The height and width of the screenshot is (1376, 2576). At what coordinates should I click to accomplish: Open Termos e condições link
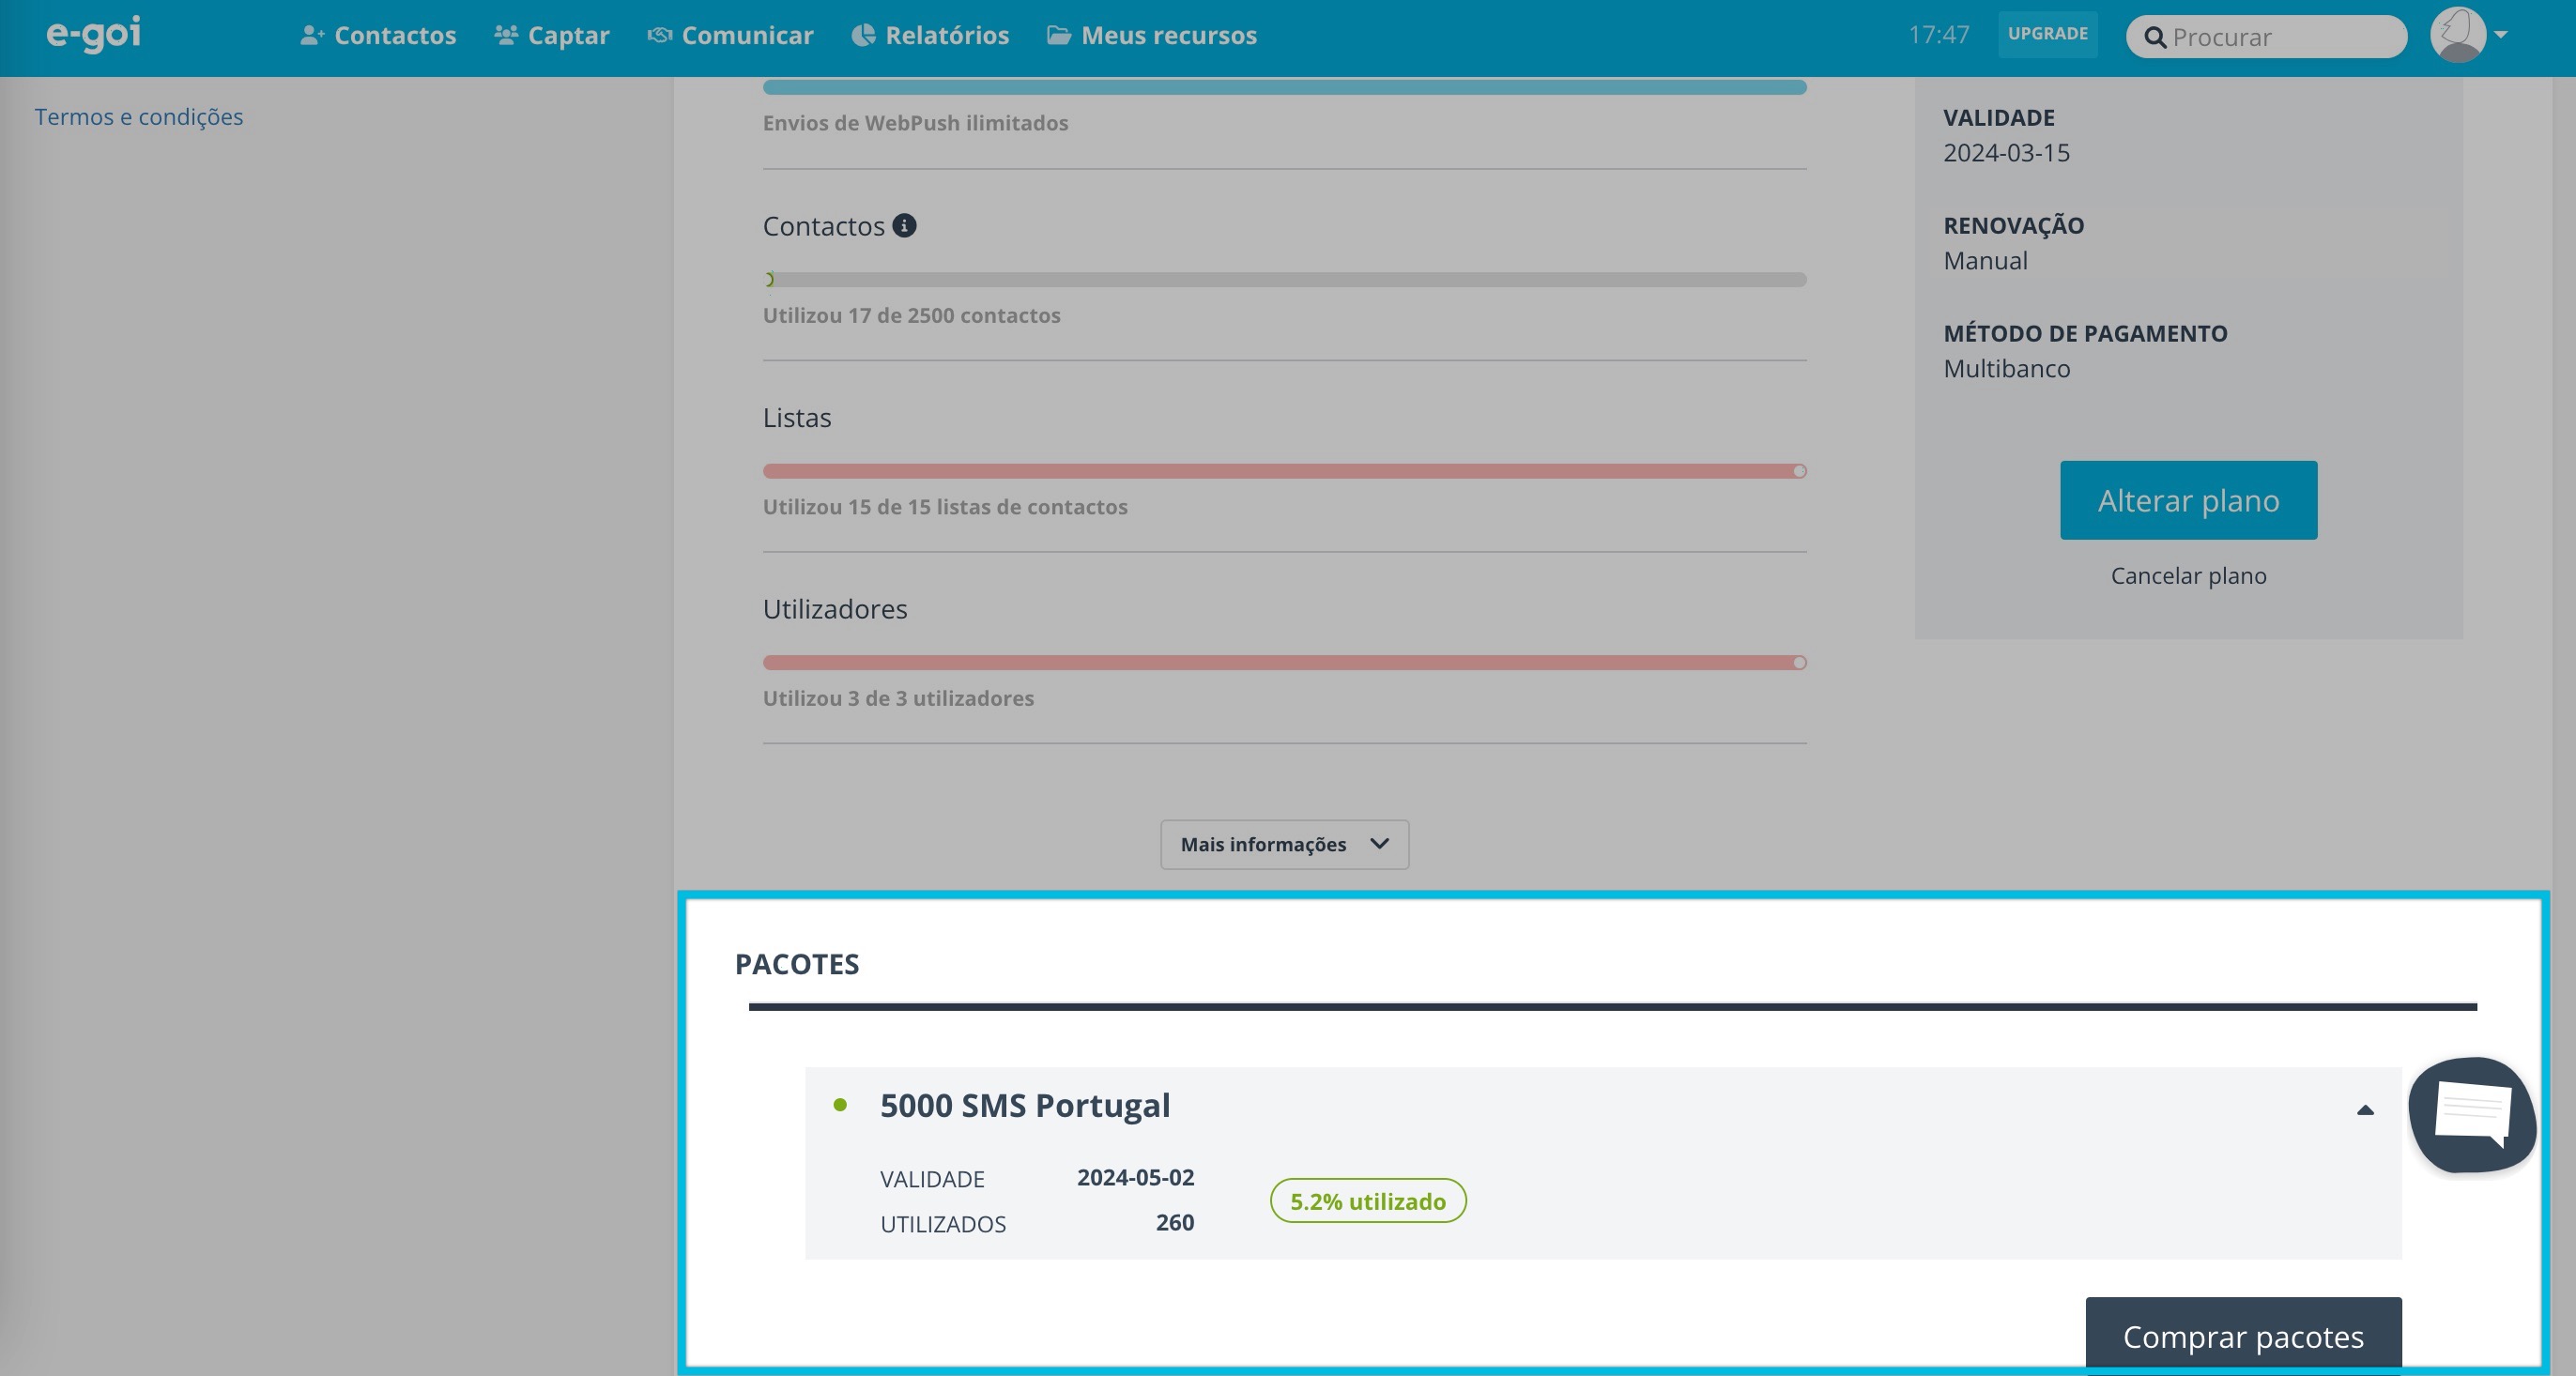(x=139, y=117)
